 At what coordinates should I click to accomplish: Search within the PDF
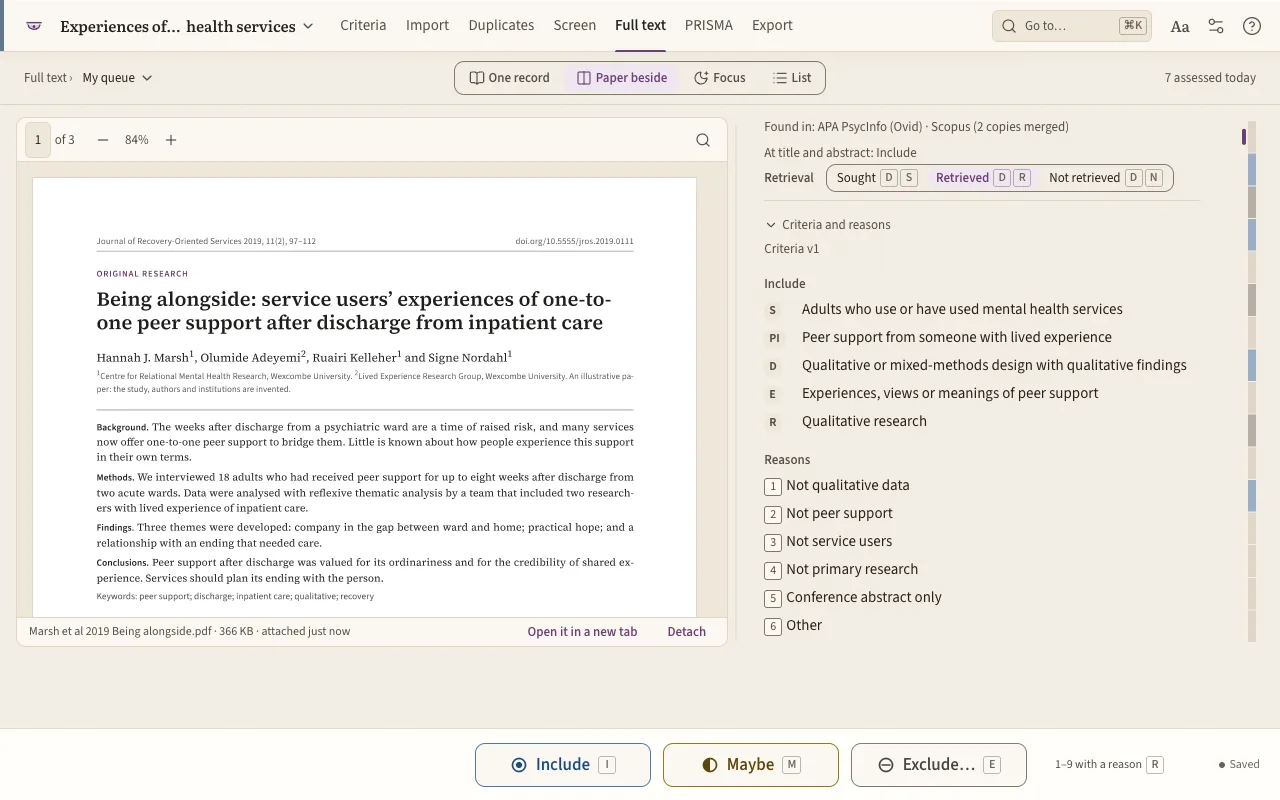click(x=703, y=140)
